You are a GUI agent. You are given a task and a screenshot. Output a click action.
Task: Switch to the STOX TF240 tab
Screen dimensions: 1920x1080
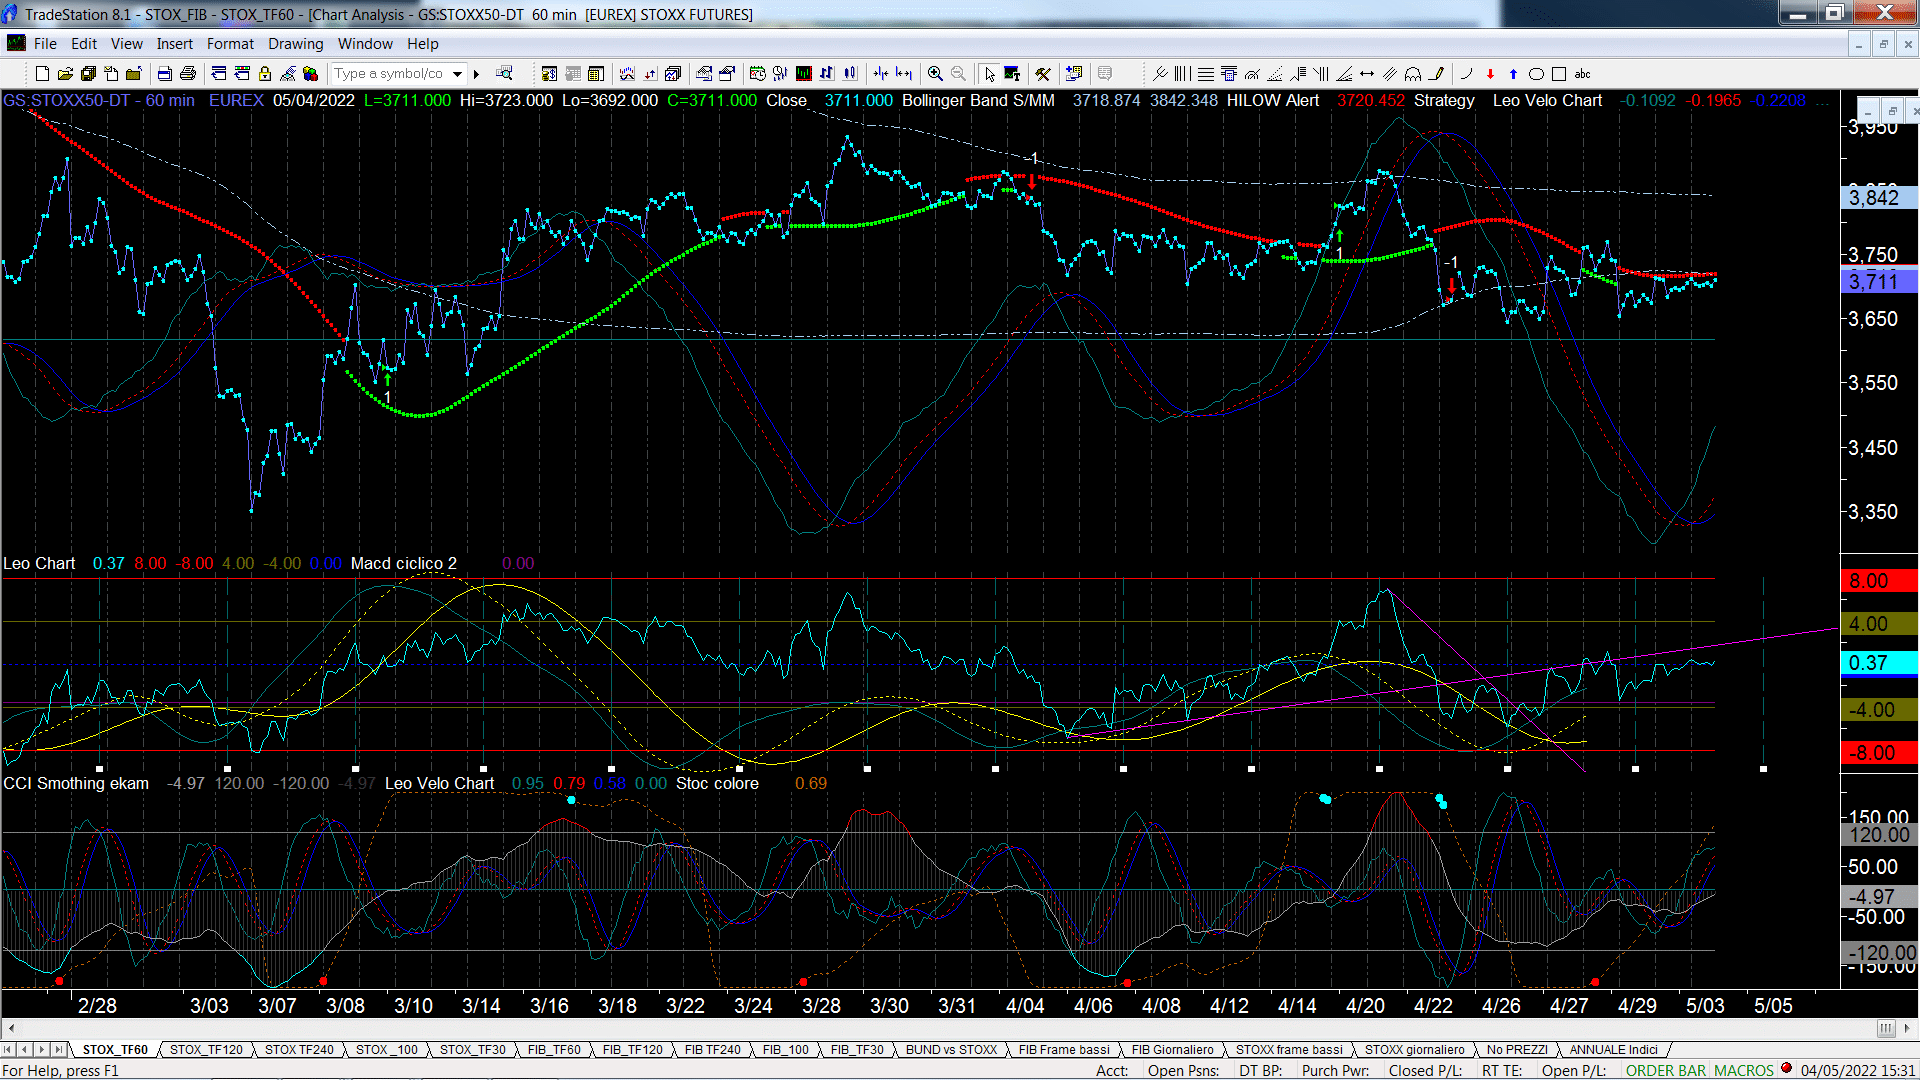(x=299, y=1049)
